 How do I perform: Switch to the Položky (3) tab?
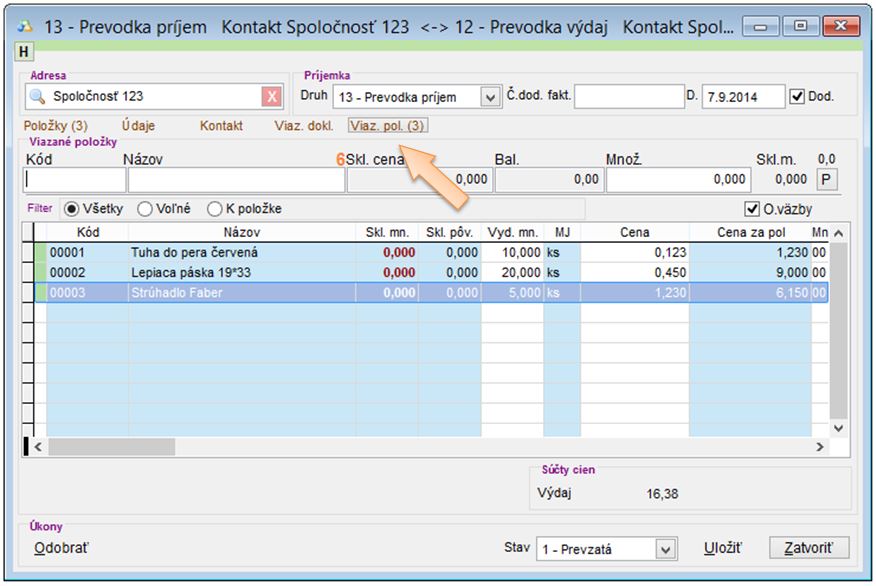click(x=55, y=126)
